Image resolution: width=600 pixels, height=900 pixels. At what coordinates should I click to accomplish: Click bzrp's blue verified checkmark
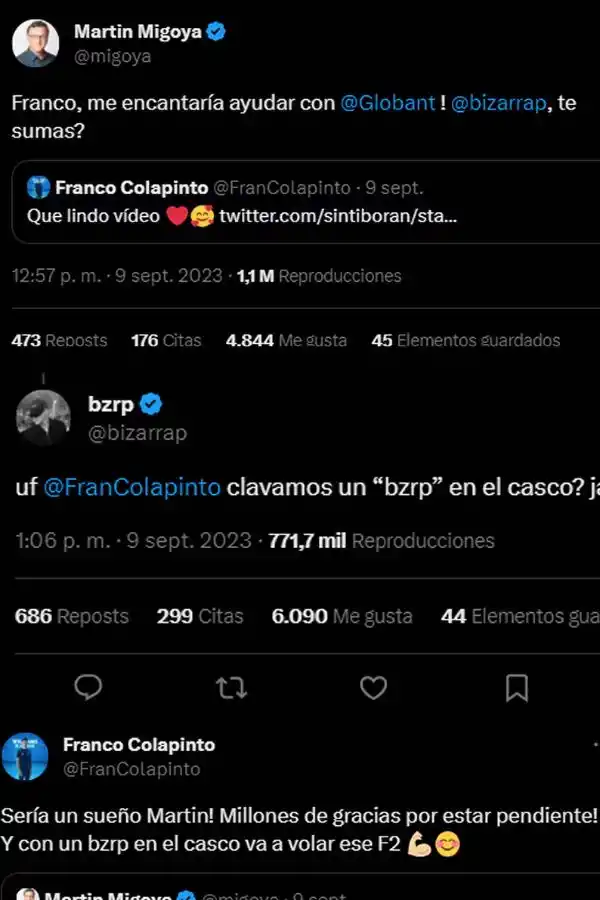150,404
